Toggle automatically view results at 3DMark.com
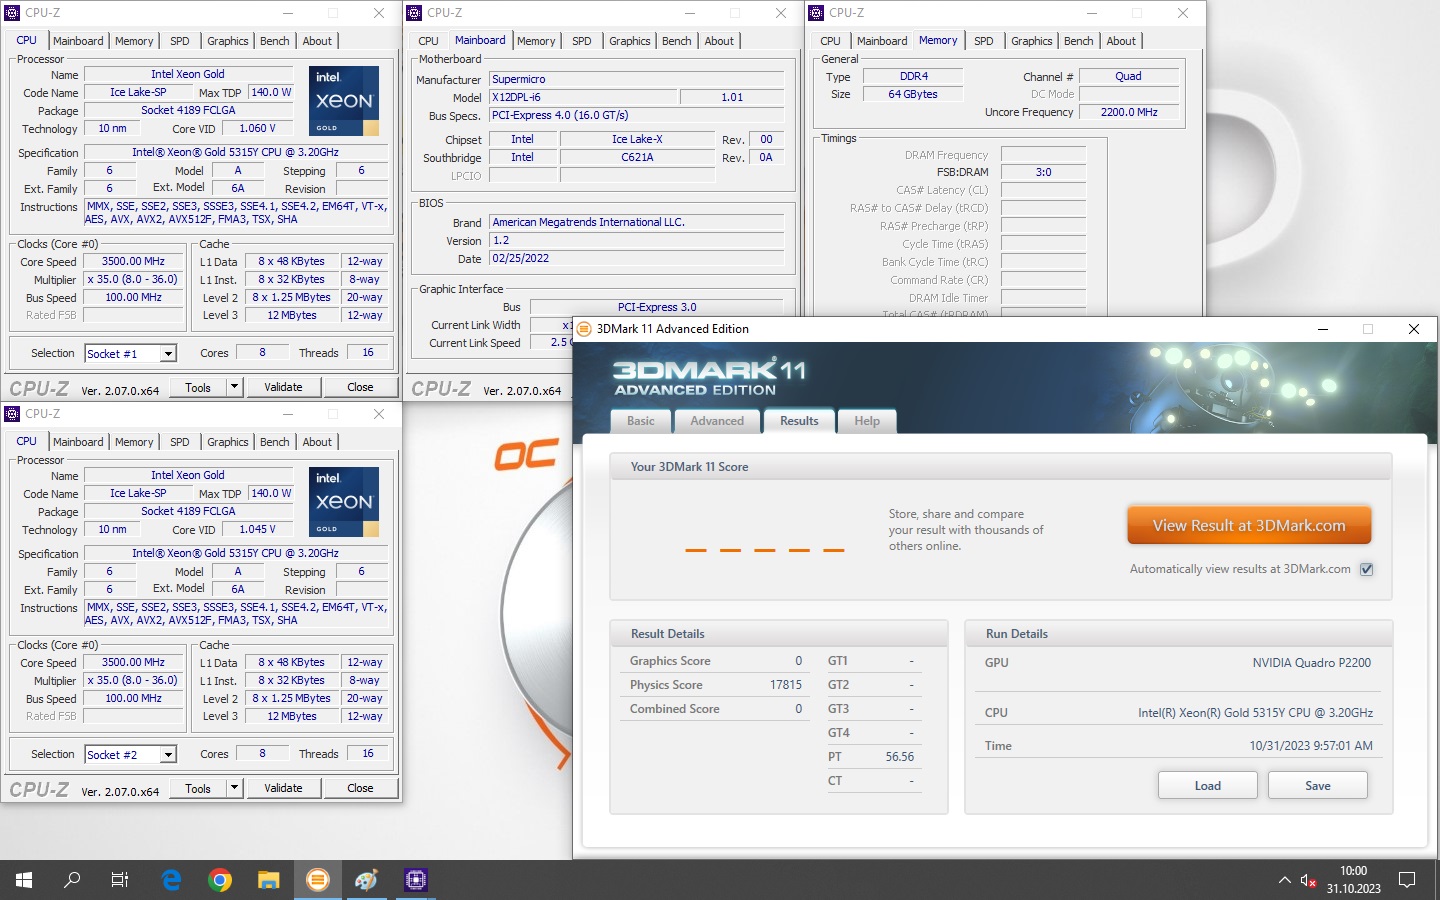 (x=1366, y=569)
